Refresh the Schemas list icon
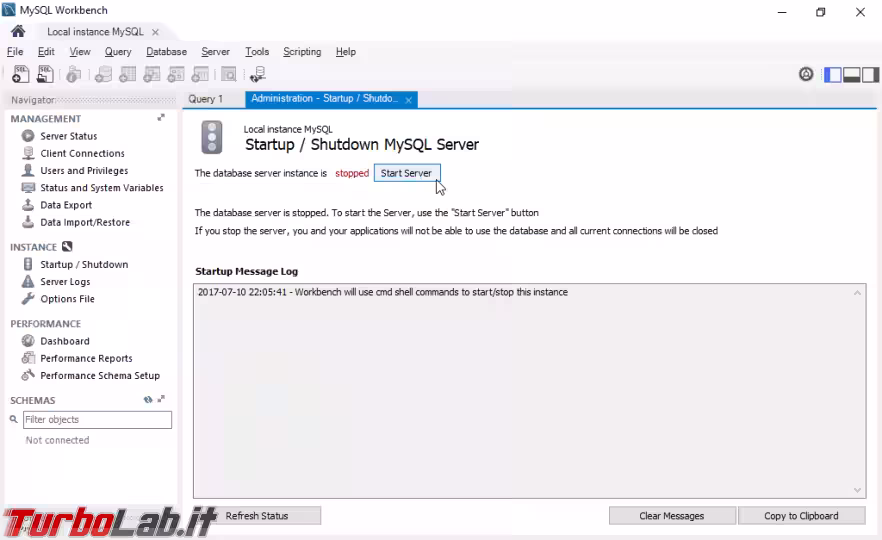 click(148, 399)
